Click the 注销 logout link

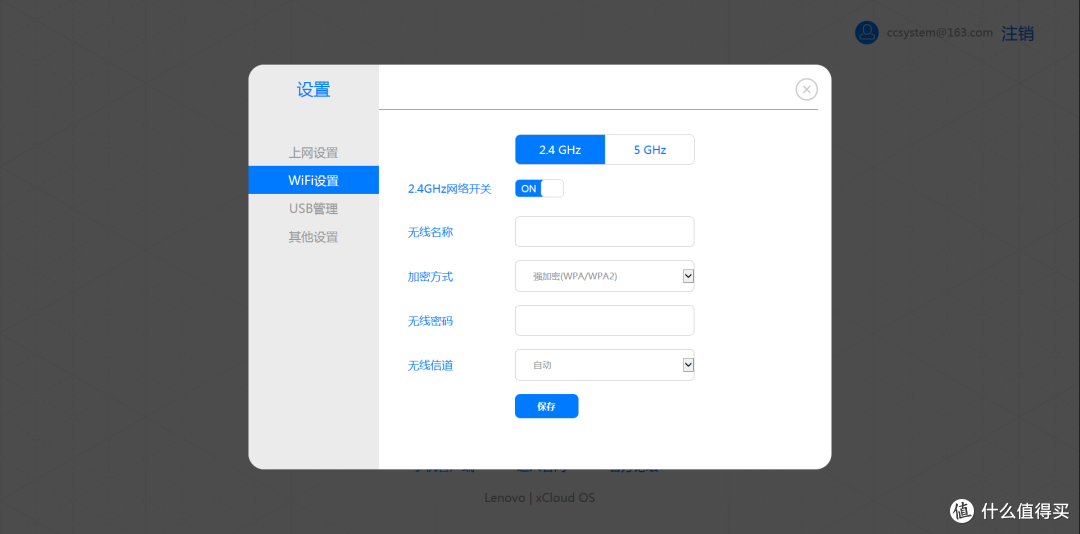click(x=1017, y=33)
